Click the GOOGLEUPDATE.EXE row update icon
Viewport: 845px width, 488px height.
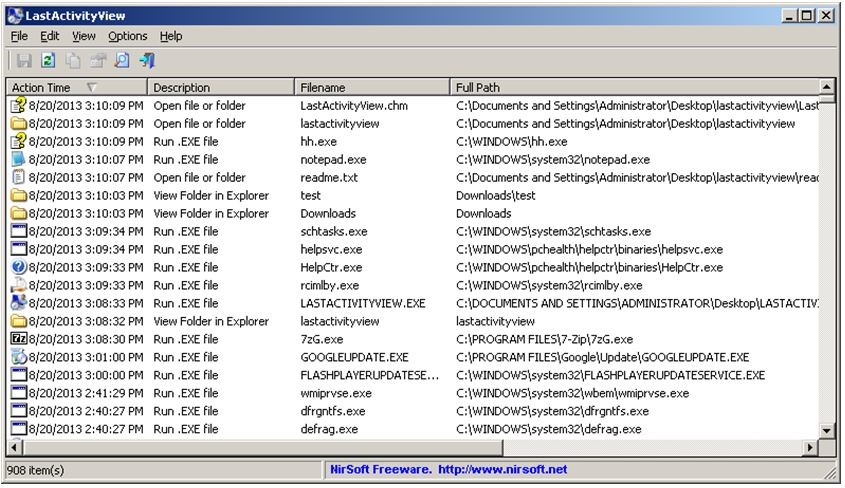click(19, 357)
